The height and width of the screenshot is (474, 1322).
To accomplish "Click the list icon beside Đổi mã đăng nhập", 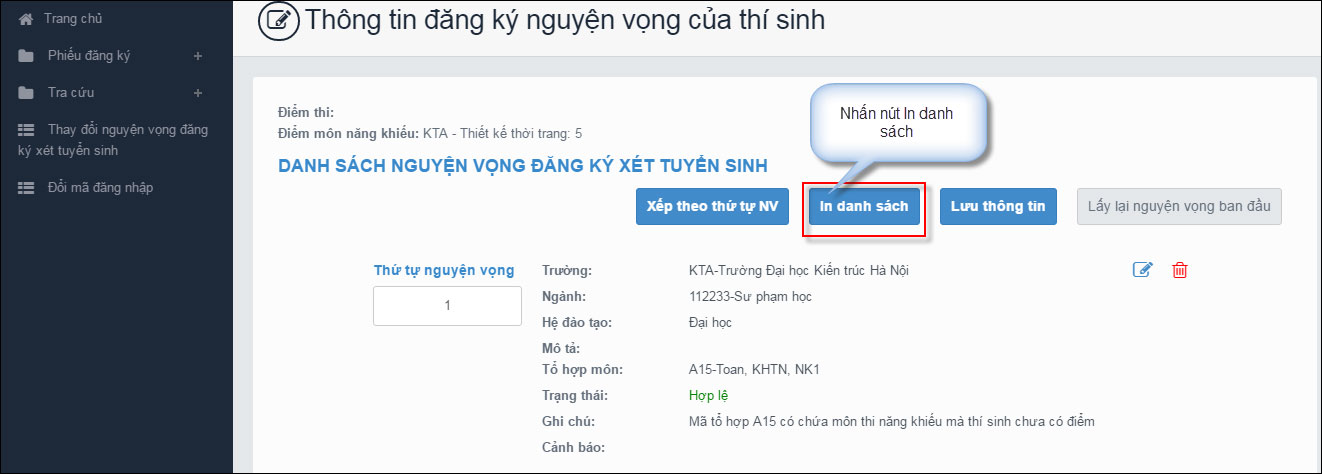I will [x=26, y=188].
